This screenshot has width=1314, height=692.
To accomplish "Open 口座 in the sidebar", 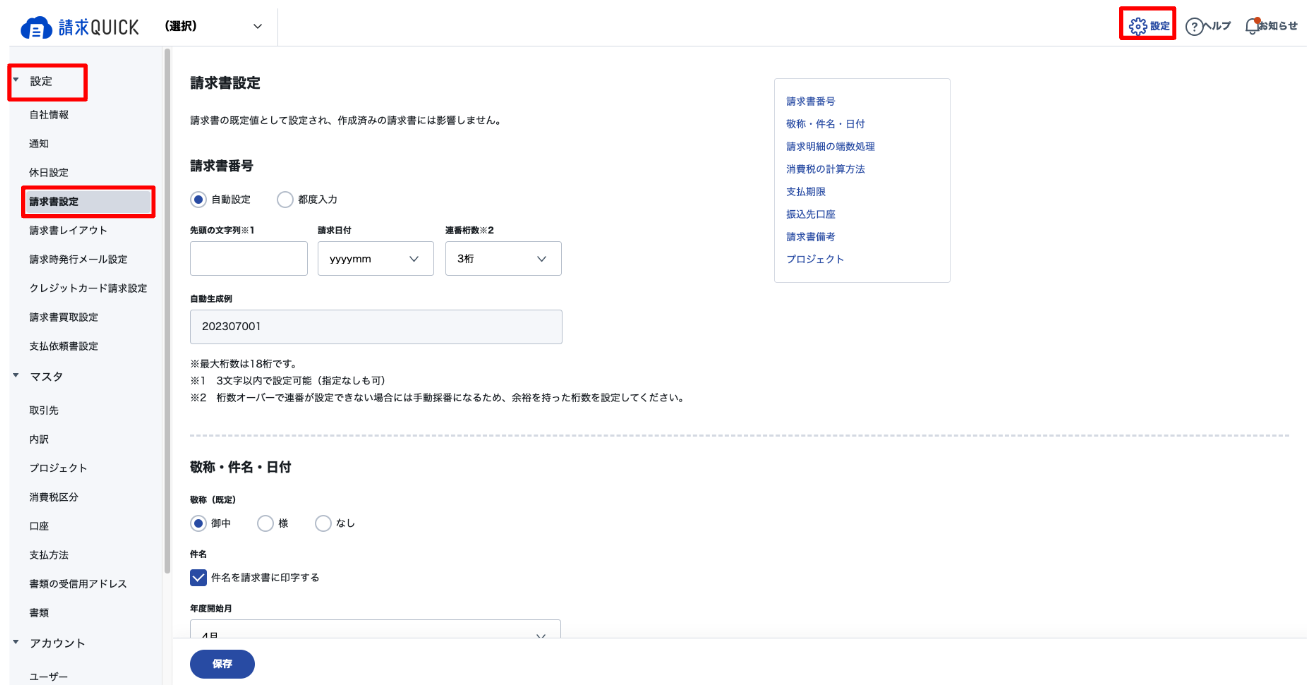I will tap(39, 526).
